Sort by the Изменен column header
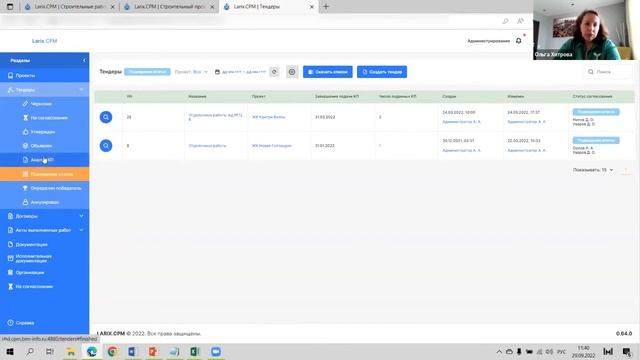Viewport: 640px width, 360px height. click(x=516, y=96)
